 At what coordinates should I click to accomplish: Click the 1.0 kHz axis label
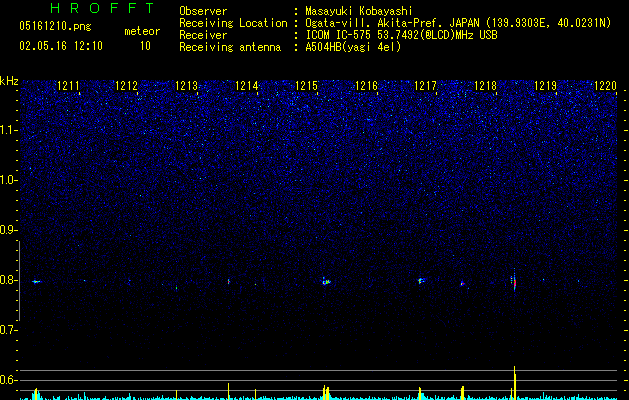pyautogui.click(x=8, y=180)
